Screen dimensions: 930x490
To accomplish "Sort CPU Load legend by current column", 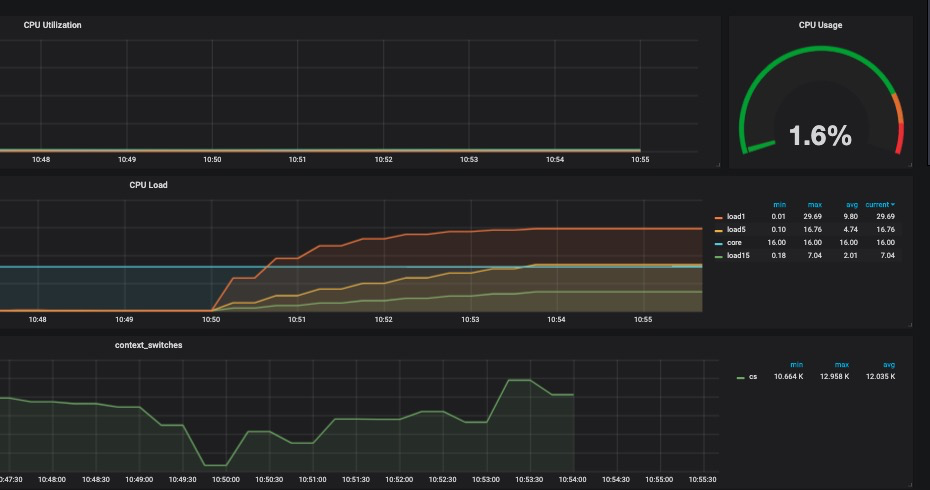I will pos(877,205).
